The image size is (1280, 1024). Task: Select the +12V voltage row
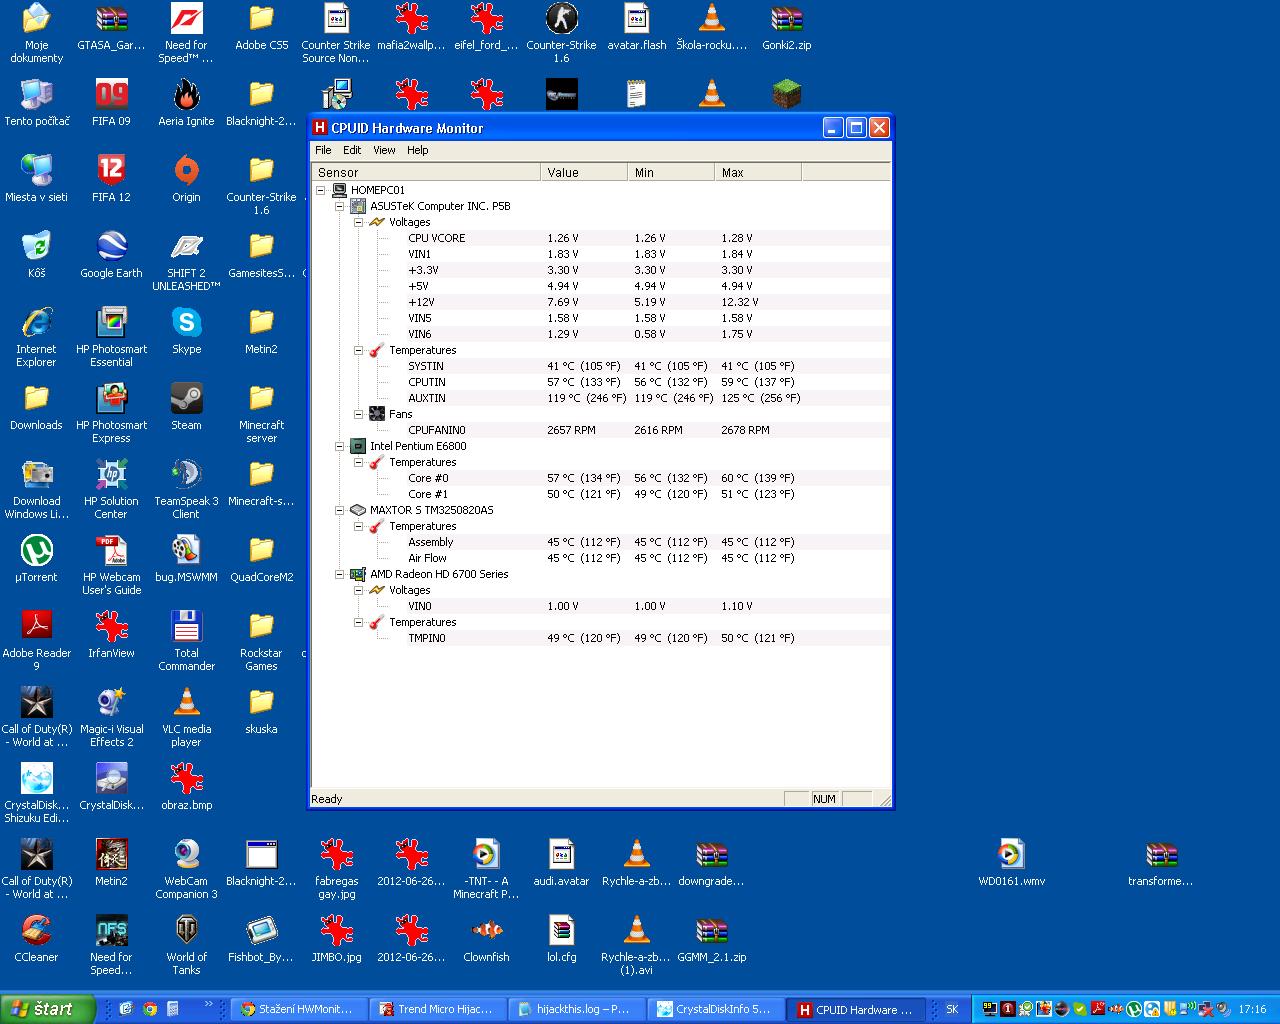[x=600, y=302]
